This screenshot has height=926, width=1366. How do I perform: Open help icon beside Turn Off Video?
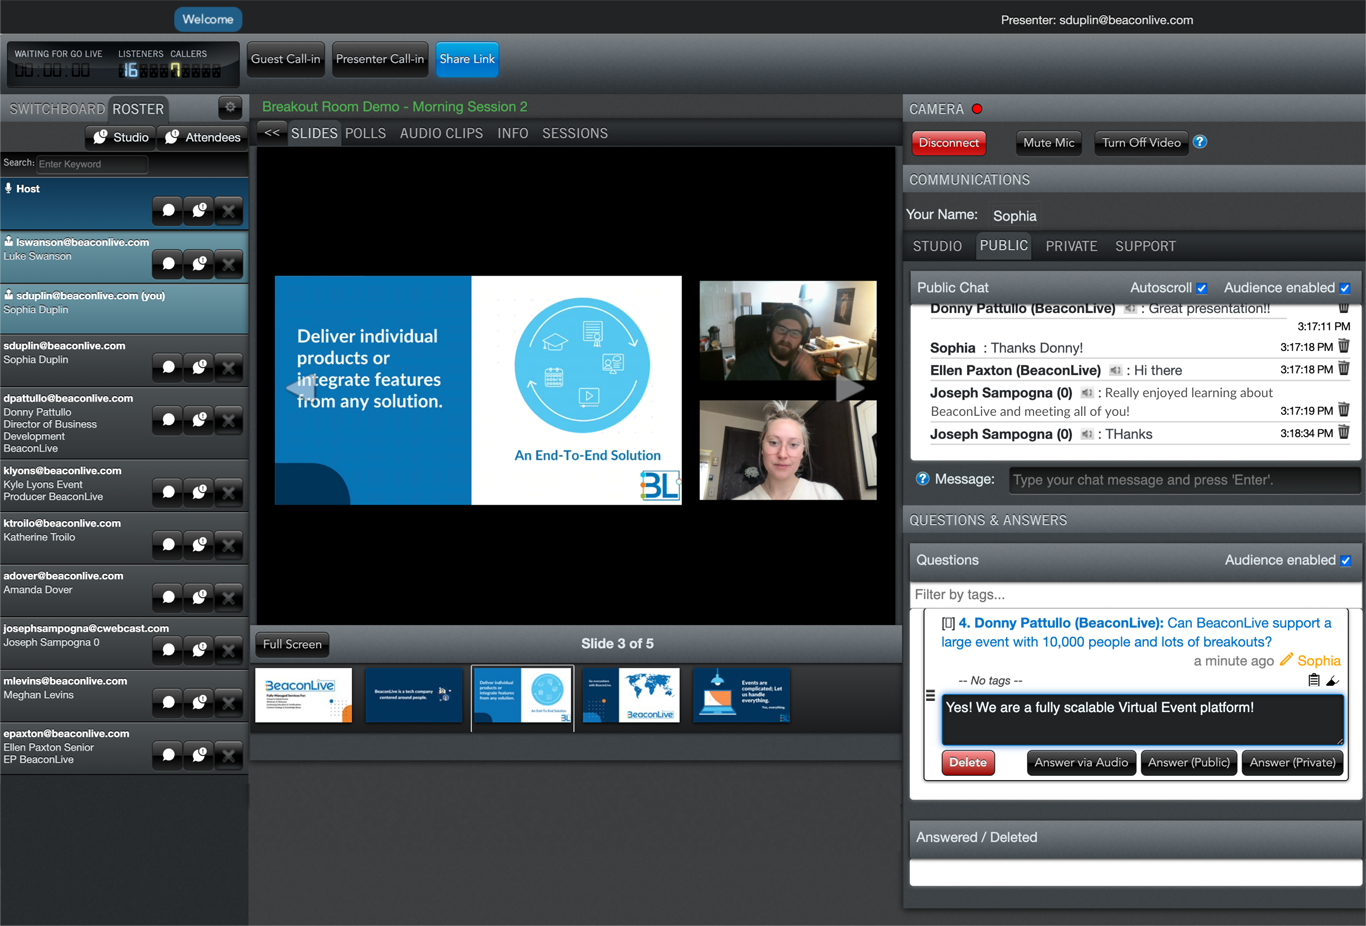point(1200,142)
